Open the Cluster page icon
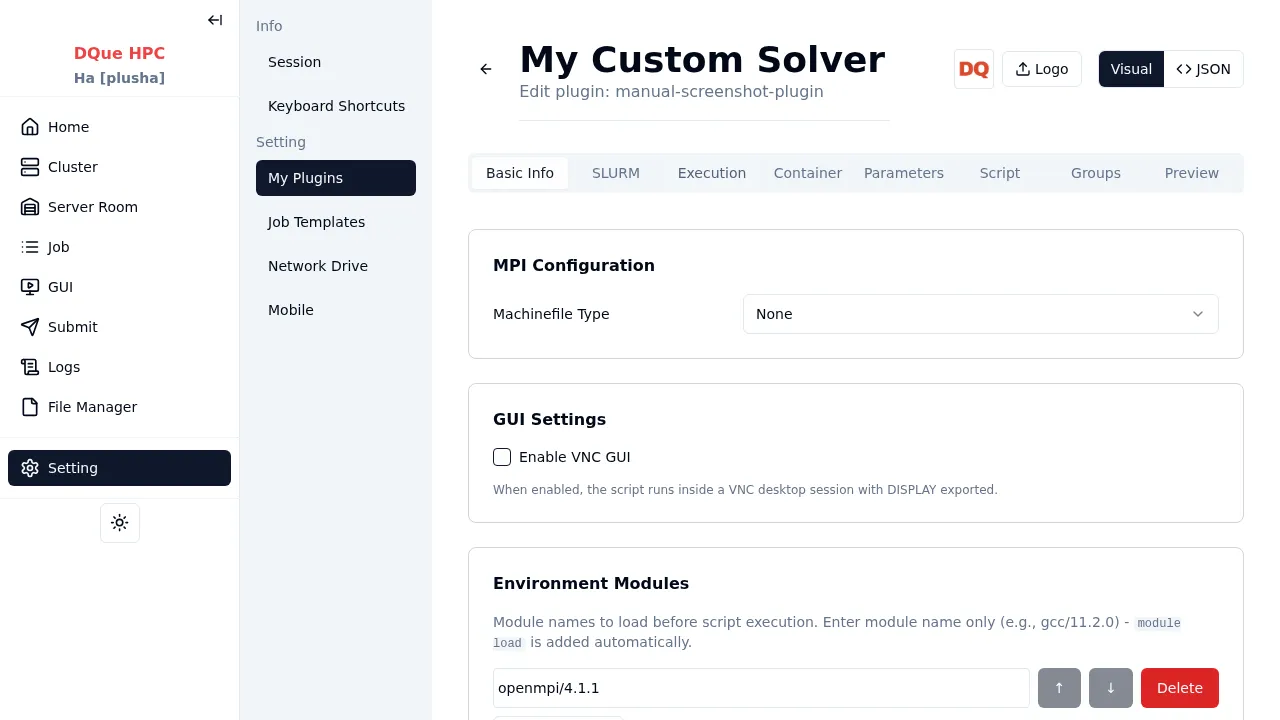 [x=30, y=167]
